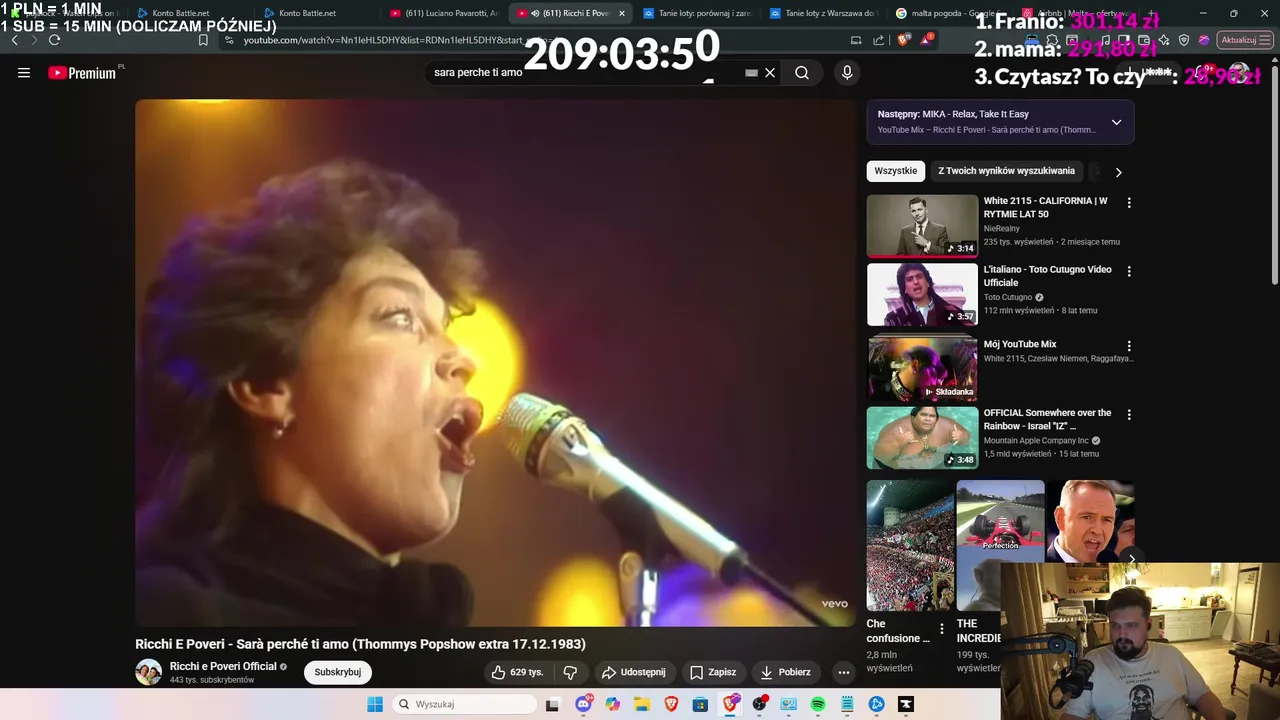Open options for White 2115 CALIFORNIA video
The width and height of the screenshot is (1280, 720).
pos(1129,203)
